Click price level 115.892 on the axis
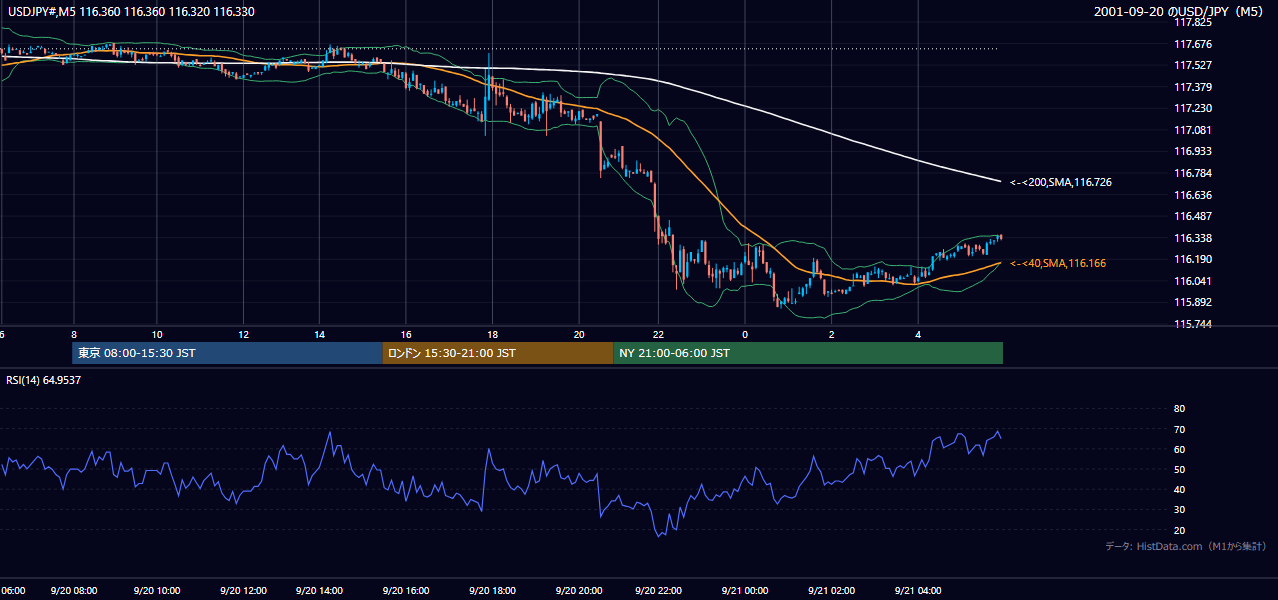1278x600 pixels. [x=1192, y=302]
